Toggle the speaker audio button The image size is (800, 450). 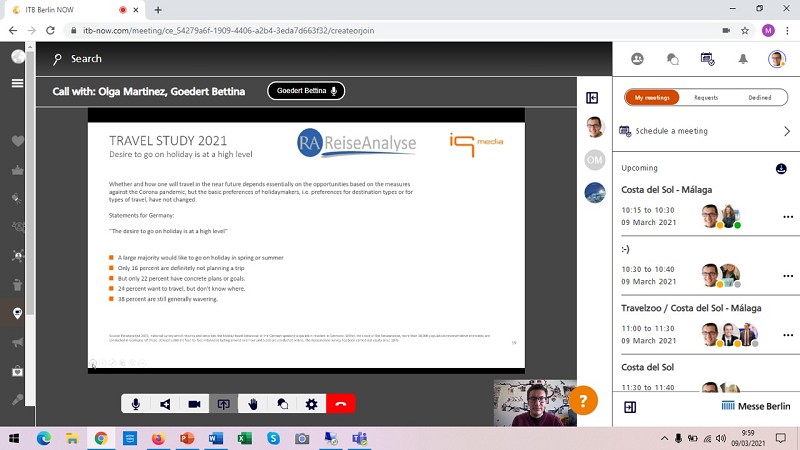165,404
